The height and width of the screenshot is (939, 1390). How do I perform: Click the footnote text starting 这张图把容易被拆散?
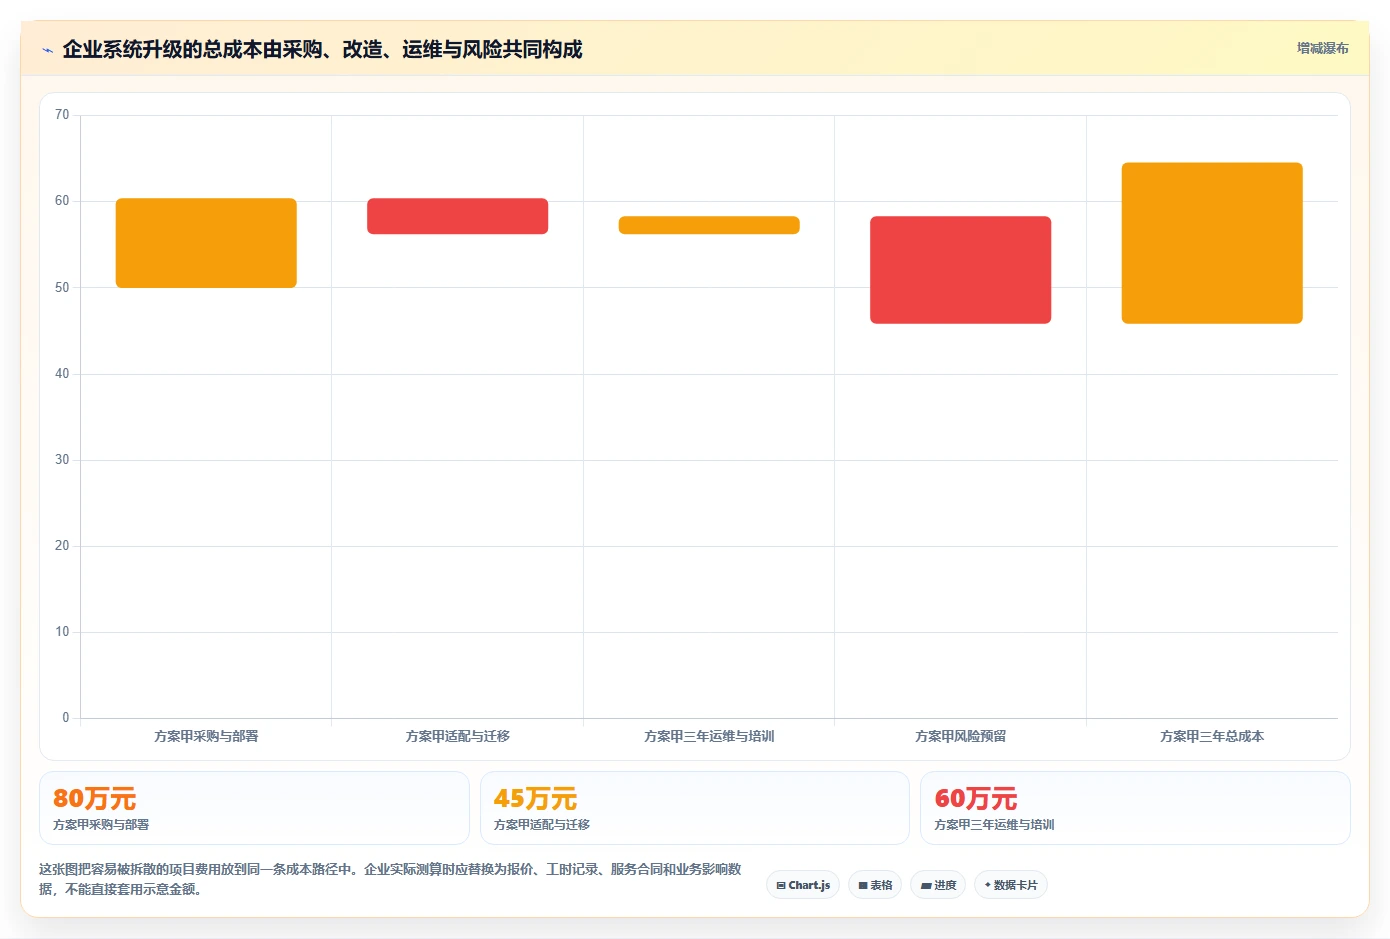[x=390, y=879]
